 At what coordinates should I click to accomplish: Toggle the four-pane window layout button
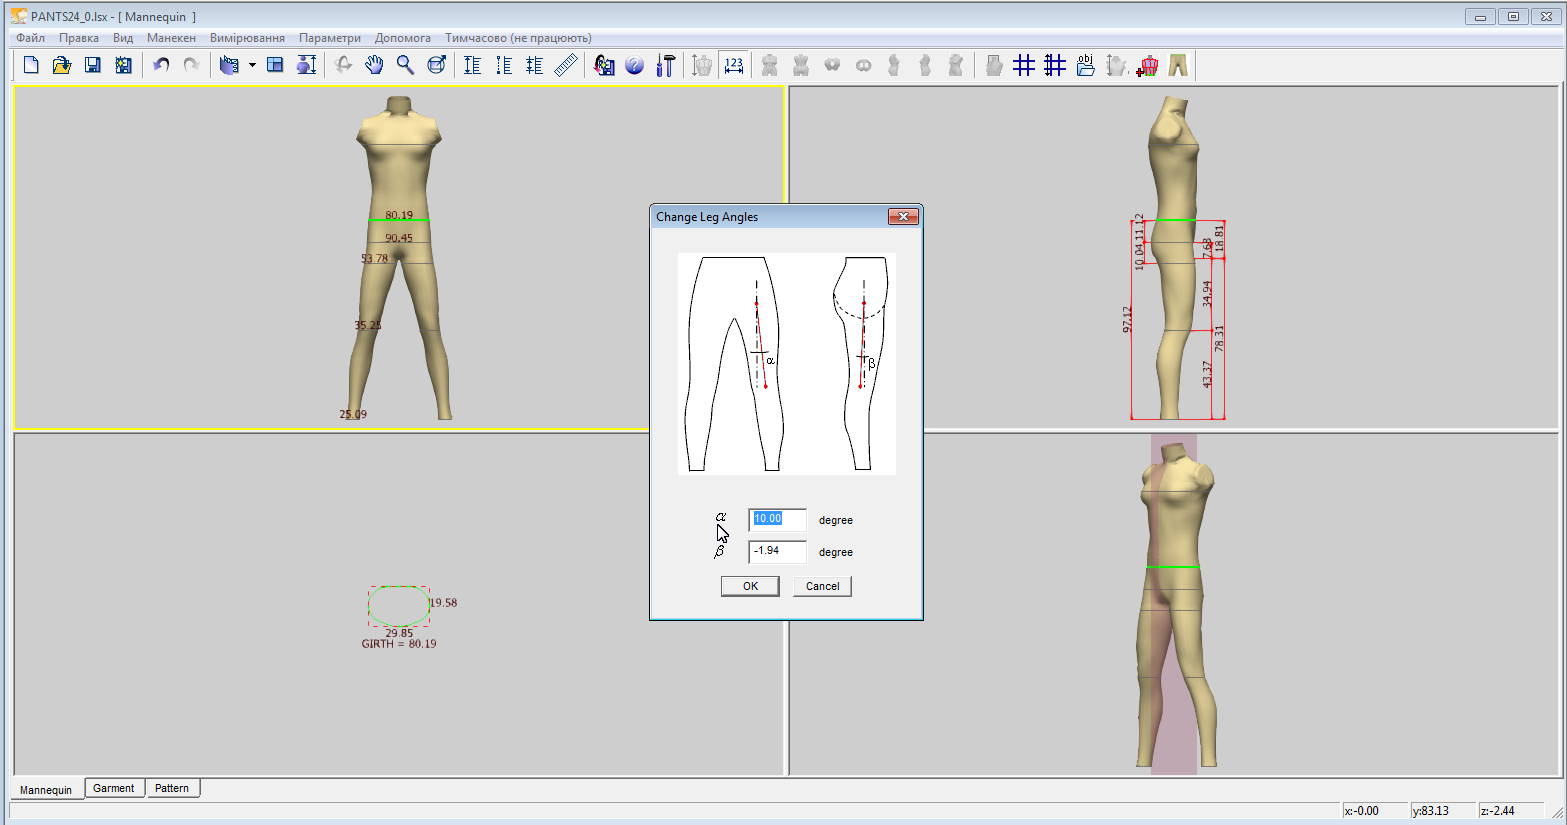(x=275, y=66)
